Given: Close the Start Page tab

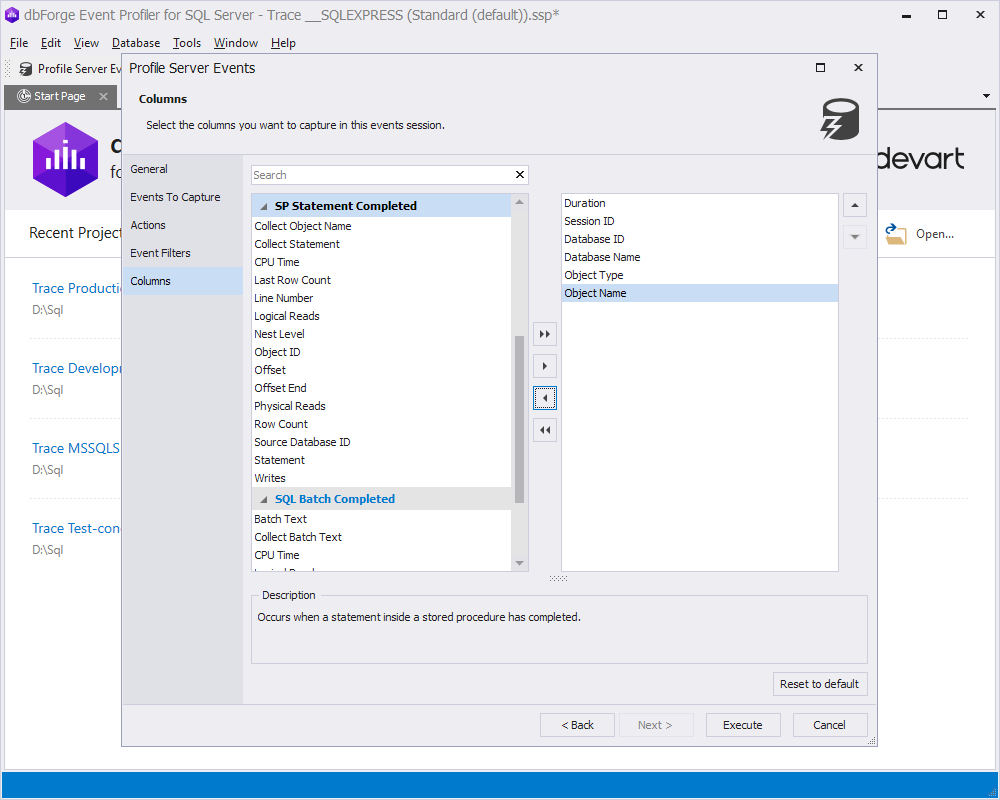Looking at the screenshot, I should (x=103, y=96).
